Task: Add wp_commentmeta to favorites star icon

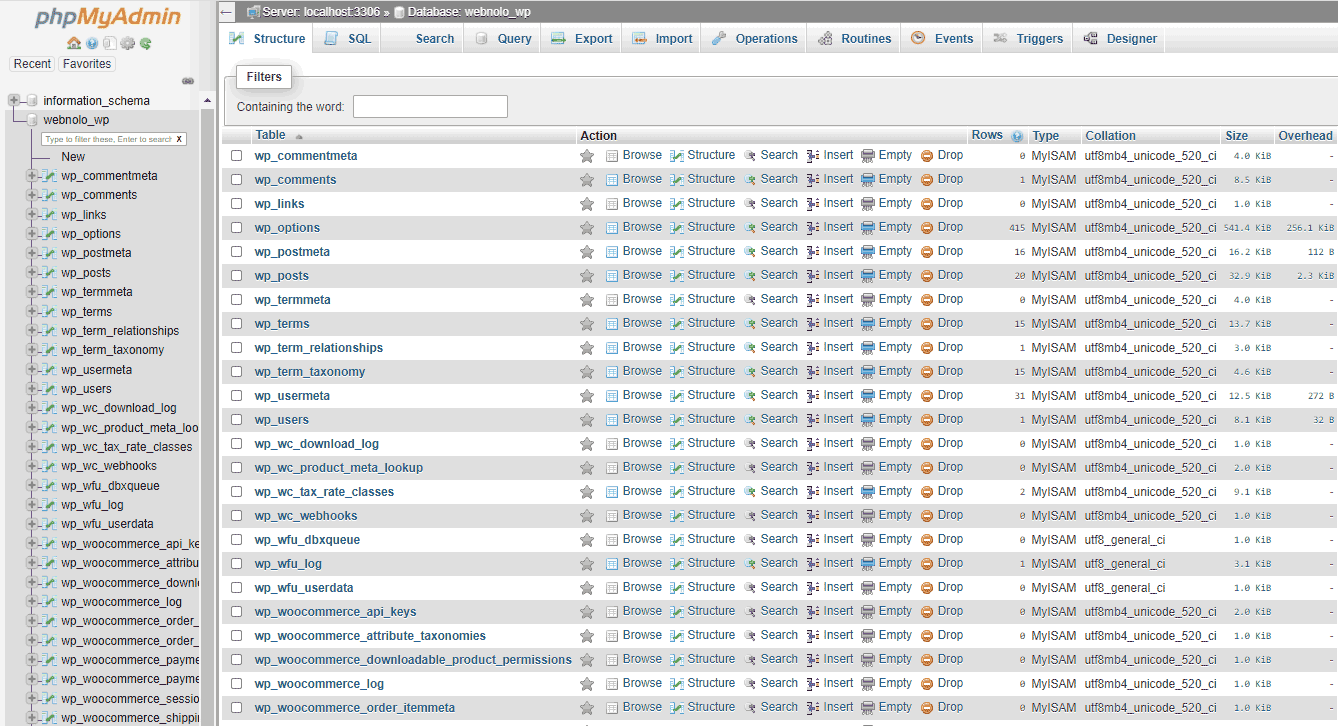Action: pyautogui.click(x=587, y=156)
